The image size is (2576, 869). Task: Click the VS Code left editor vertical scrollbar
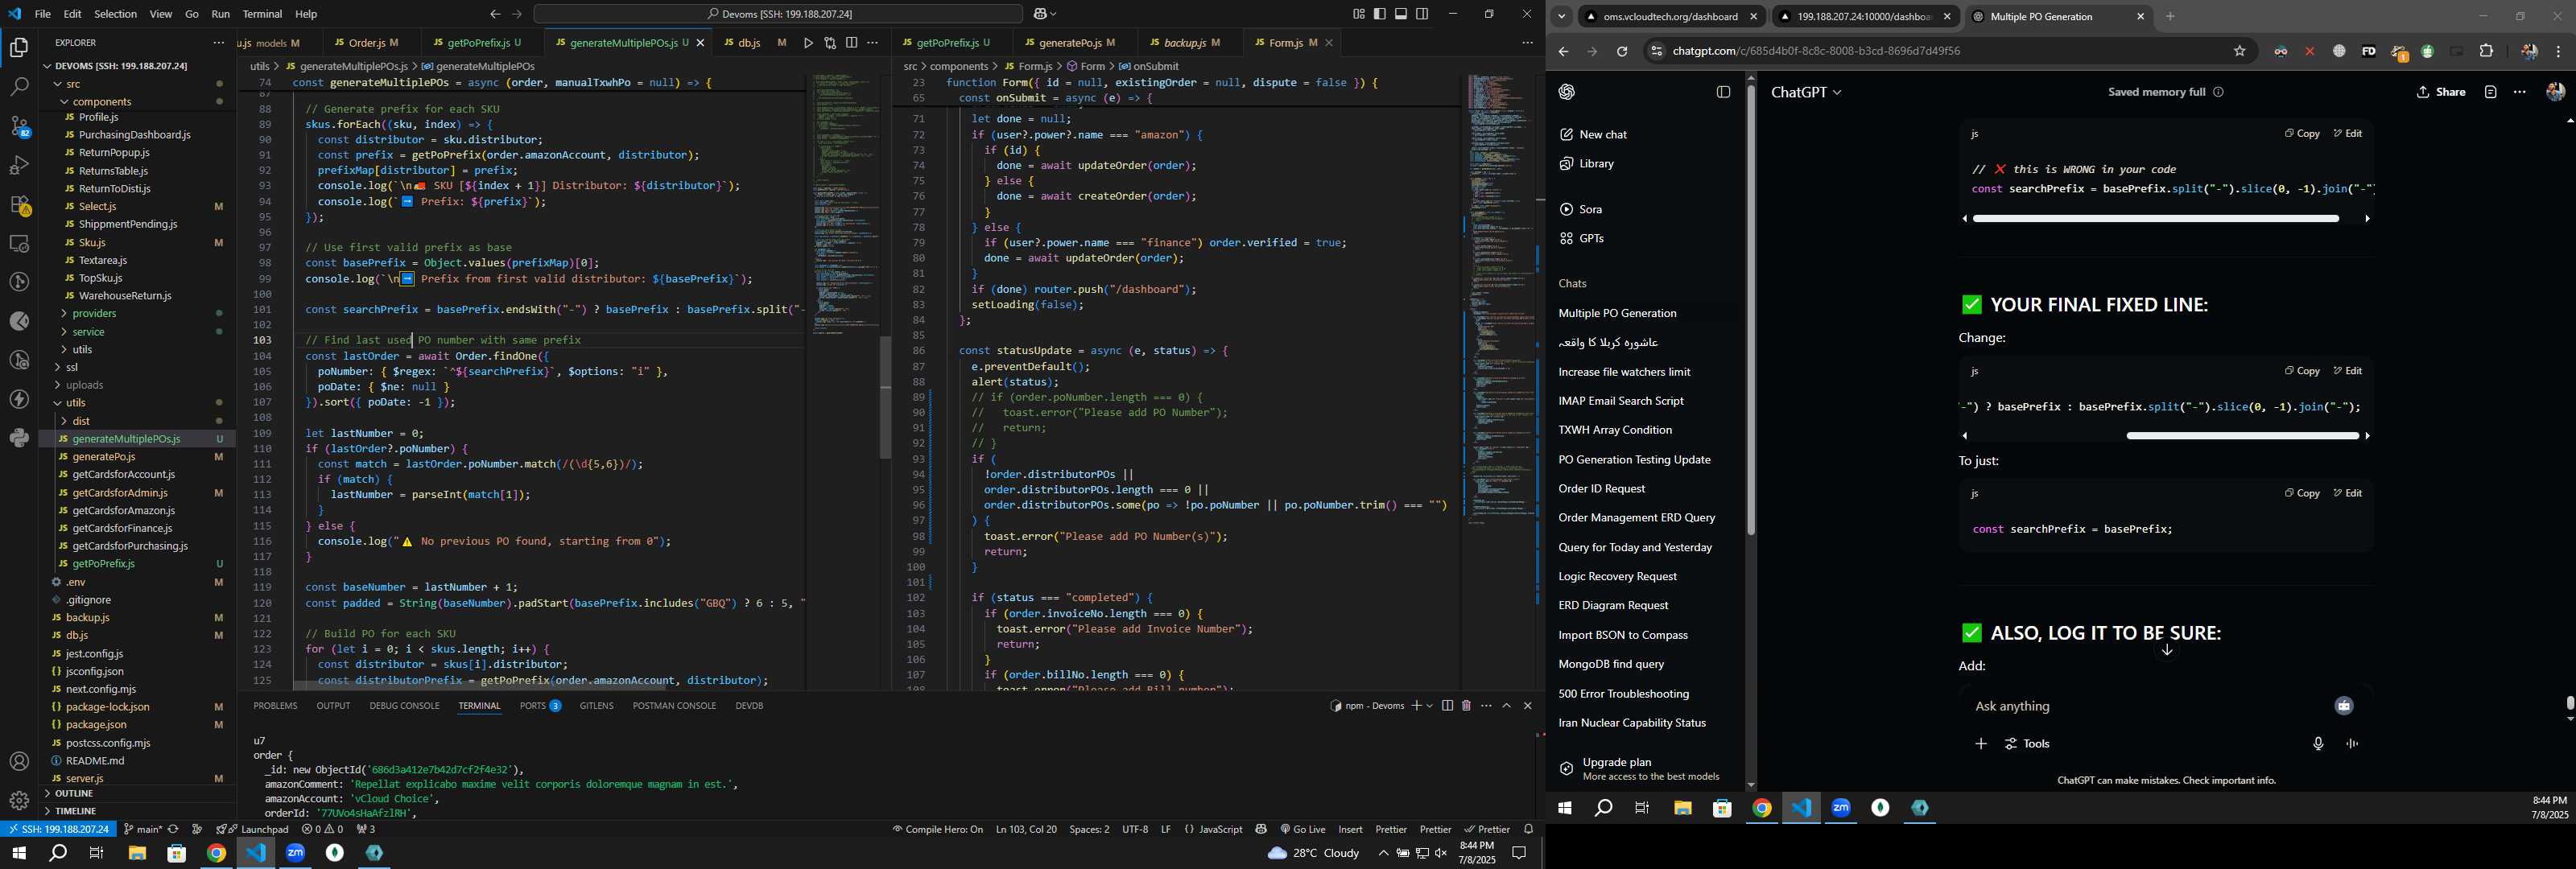click(x=885, y=397)
